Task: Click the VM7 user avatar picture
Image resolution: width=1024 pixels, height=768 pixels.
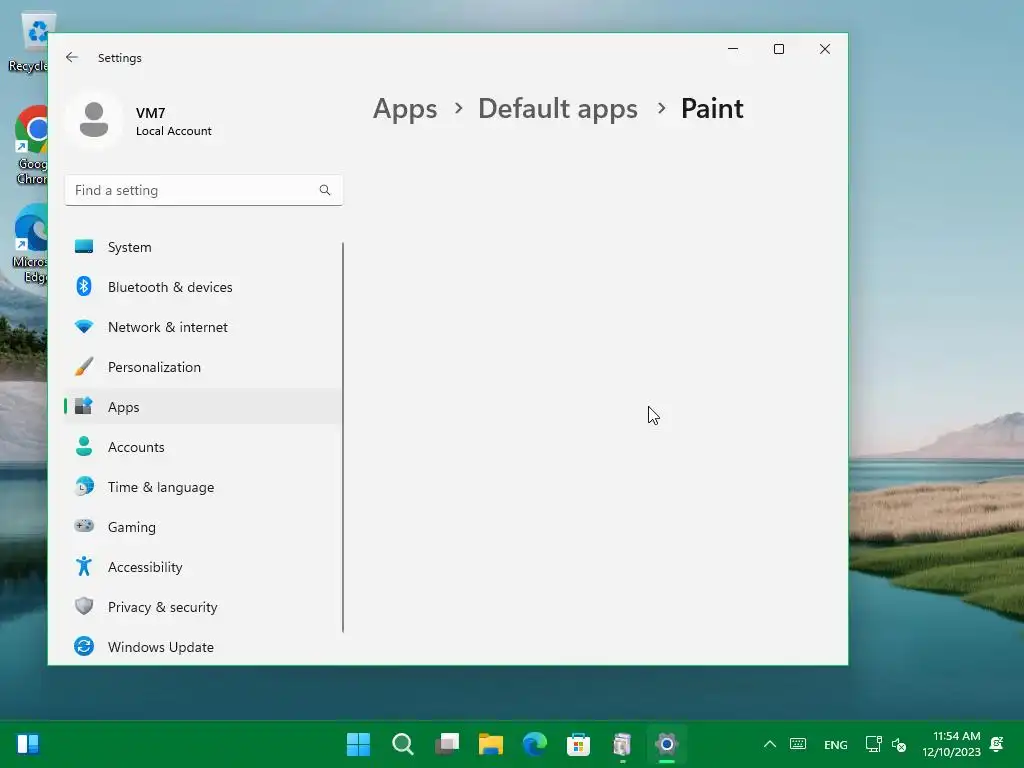Action: (x=94, y=120)
